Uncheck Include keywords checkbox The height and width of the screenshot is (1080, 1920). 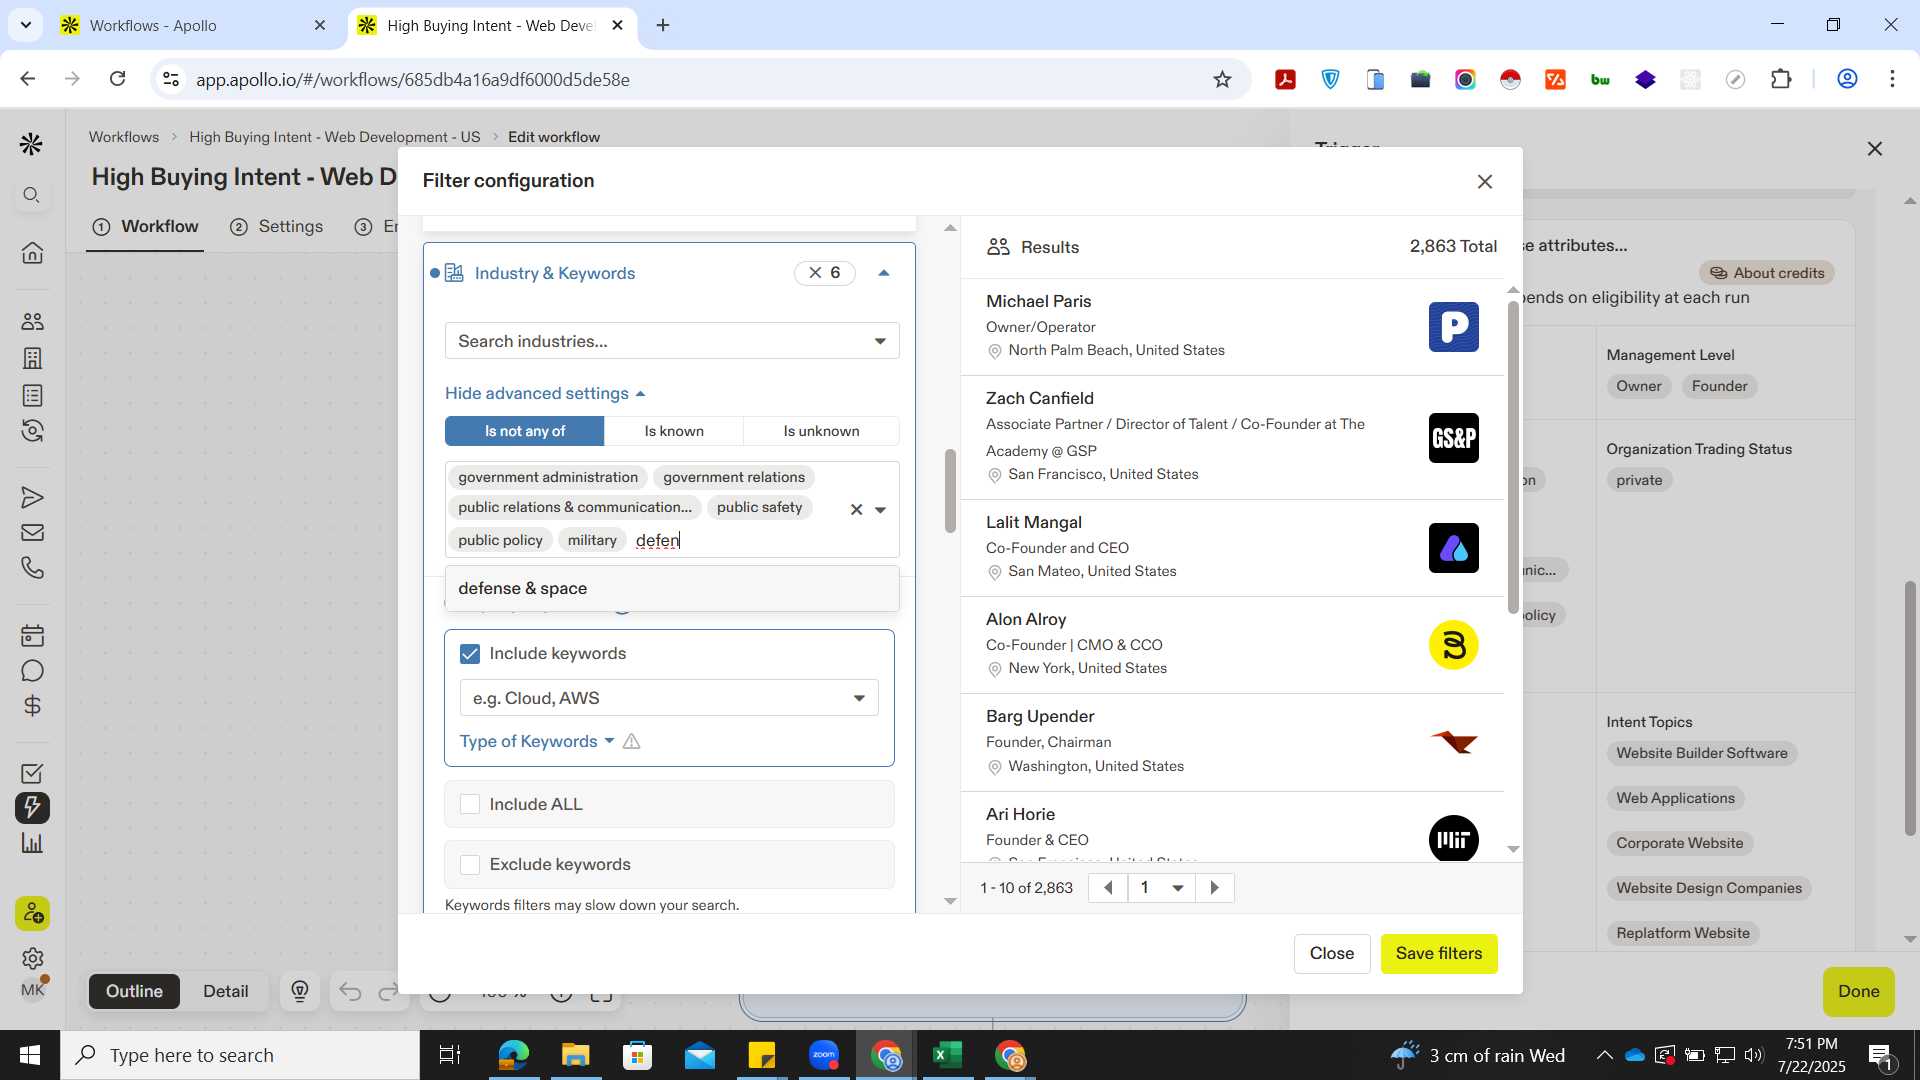pyautogui.click(x=470, y=654)
